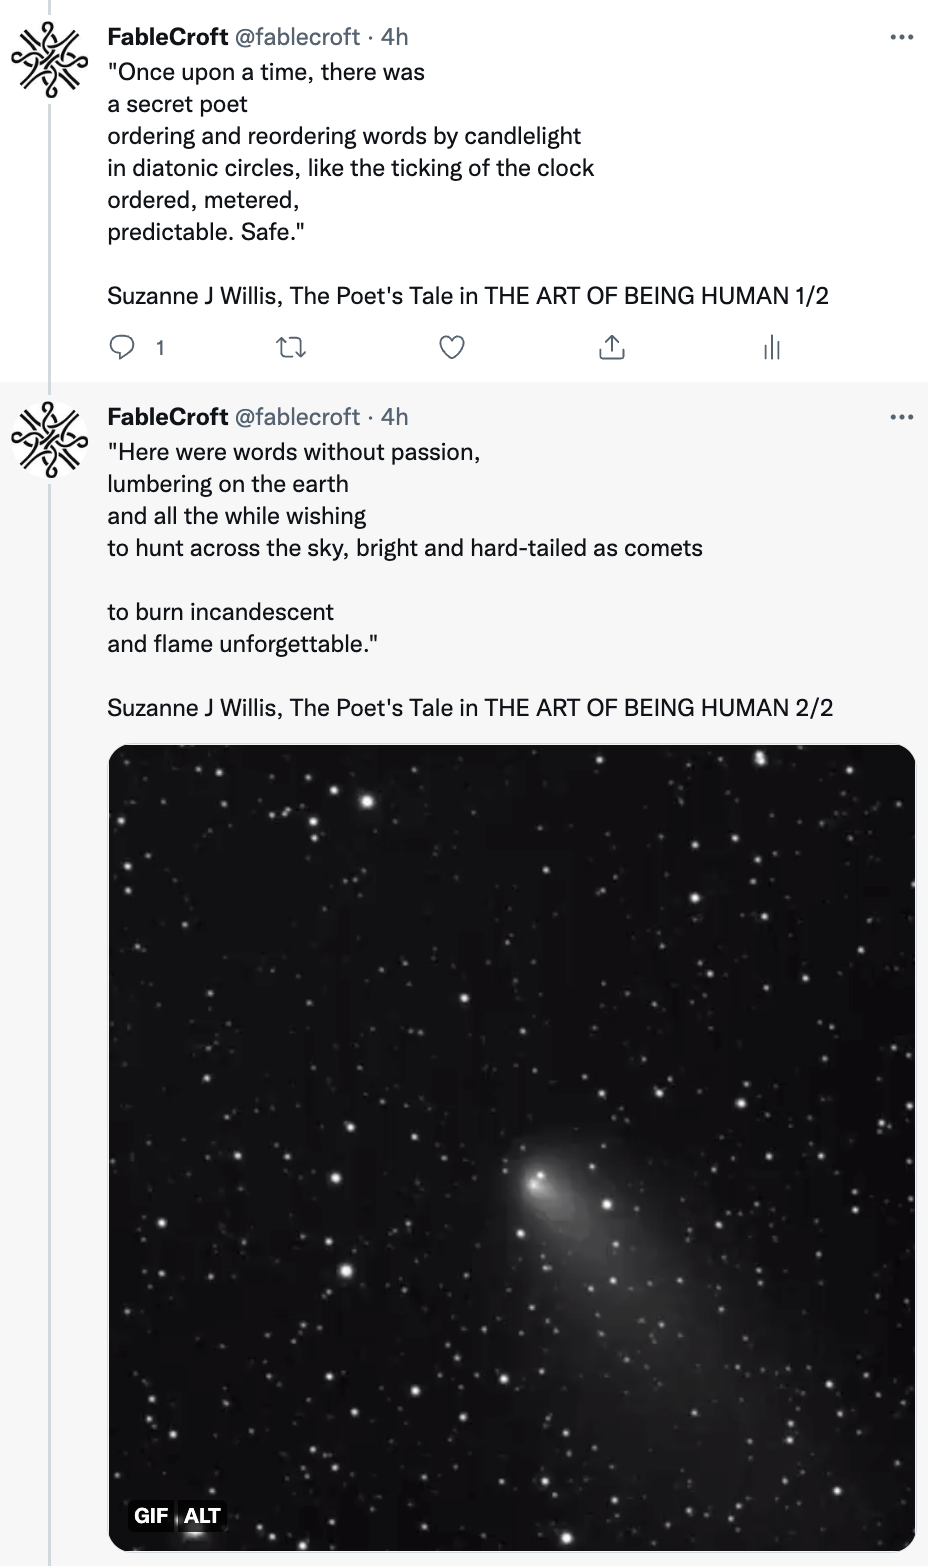Open @fablecroft handle in second tweet
Screen dimensions: 928x1566
[x=297, y=417]
